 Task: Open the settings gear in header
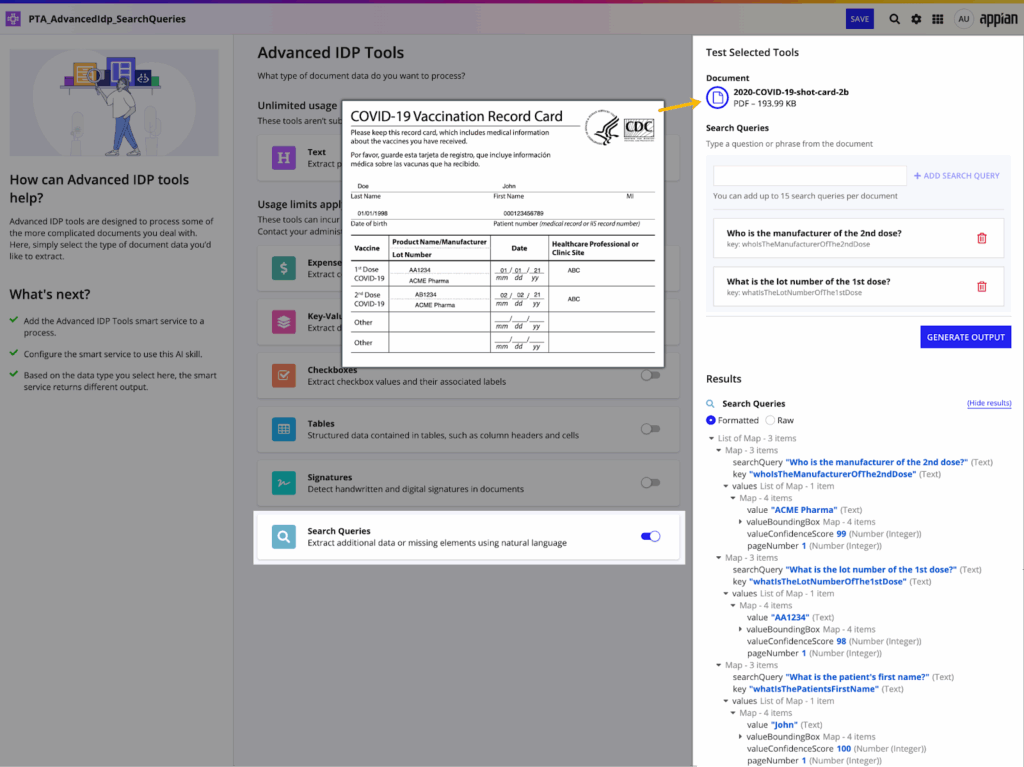[916, 19]
